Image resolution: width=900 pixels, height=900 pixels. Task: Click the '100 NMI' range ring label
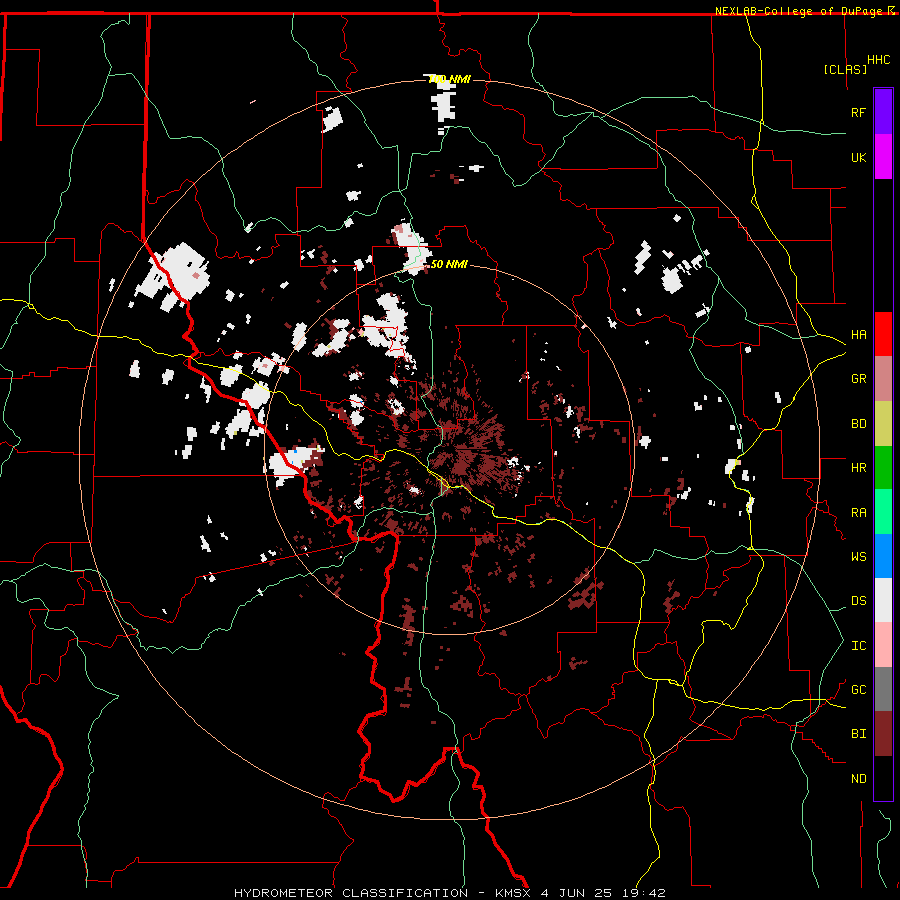tap(449, 79)
